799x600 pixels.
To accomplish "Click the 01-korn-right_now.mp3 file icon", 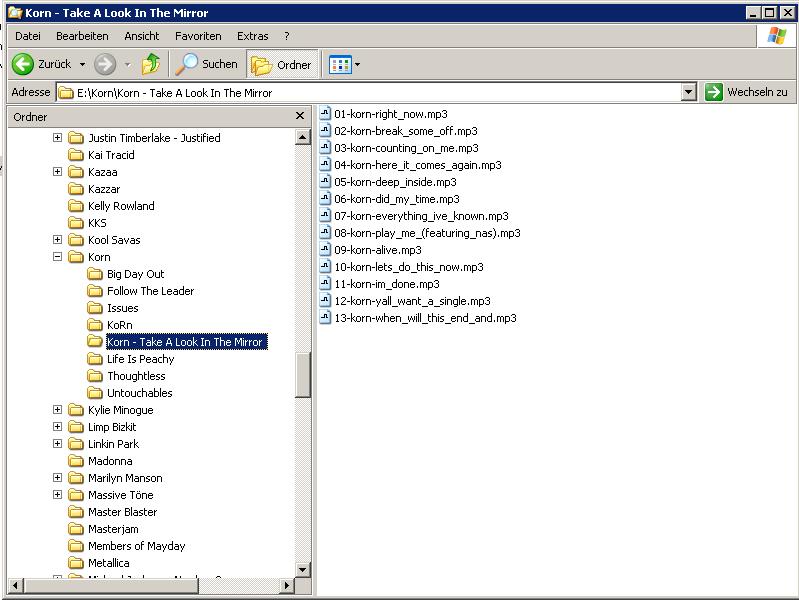I will pos(325,113).
